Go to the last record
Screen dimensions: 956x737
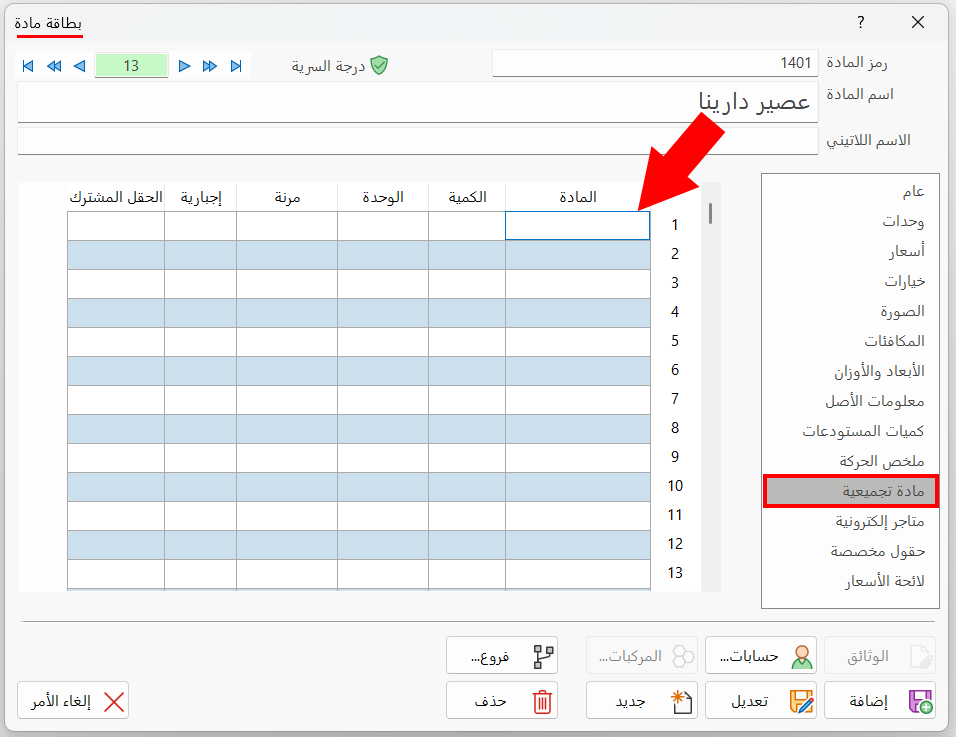pos(236,66)
